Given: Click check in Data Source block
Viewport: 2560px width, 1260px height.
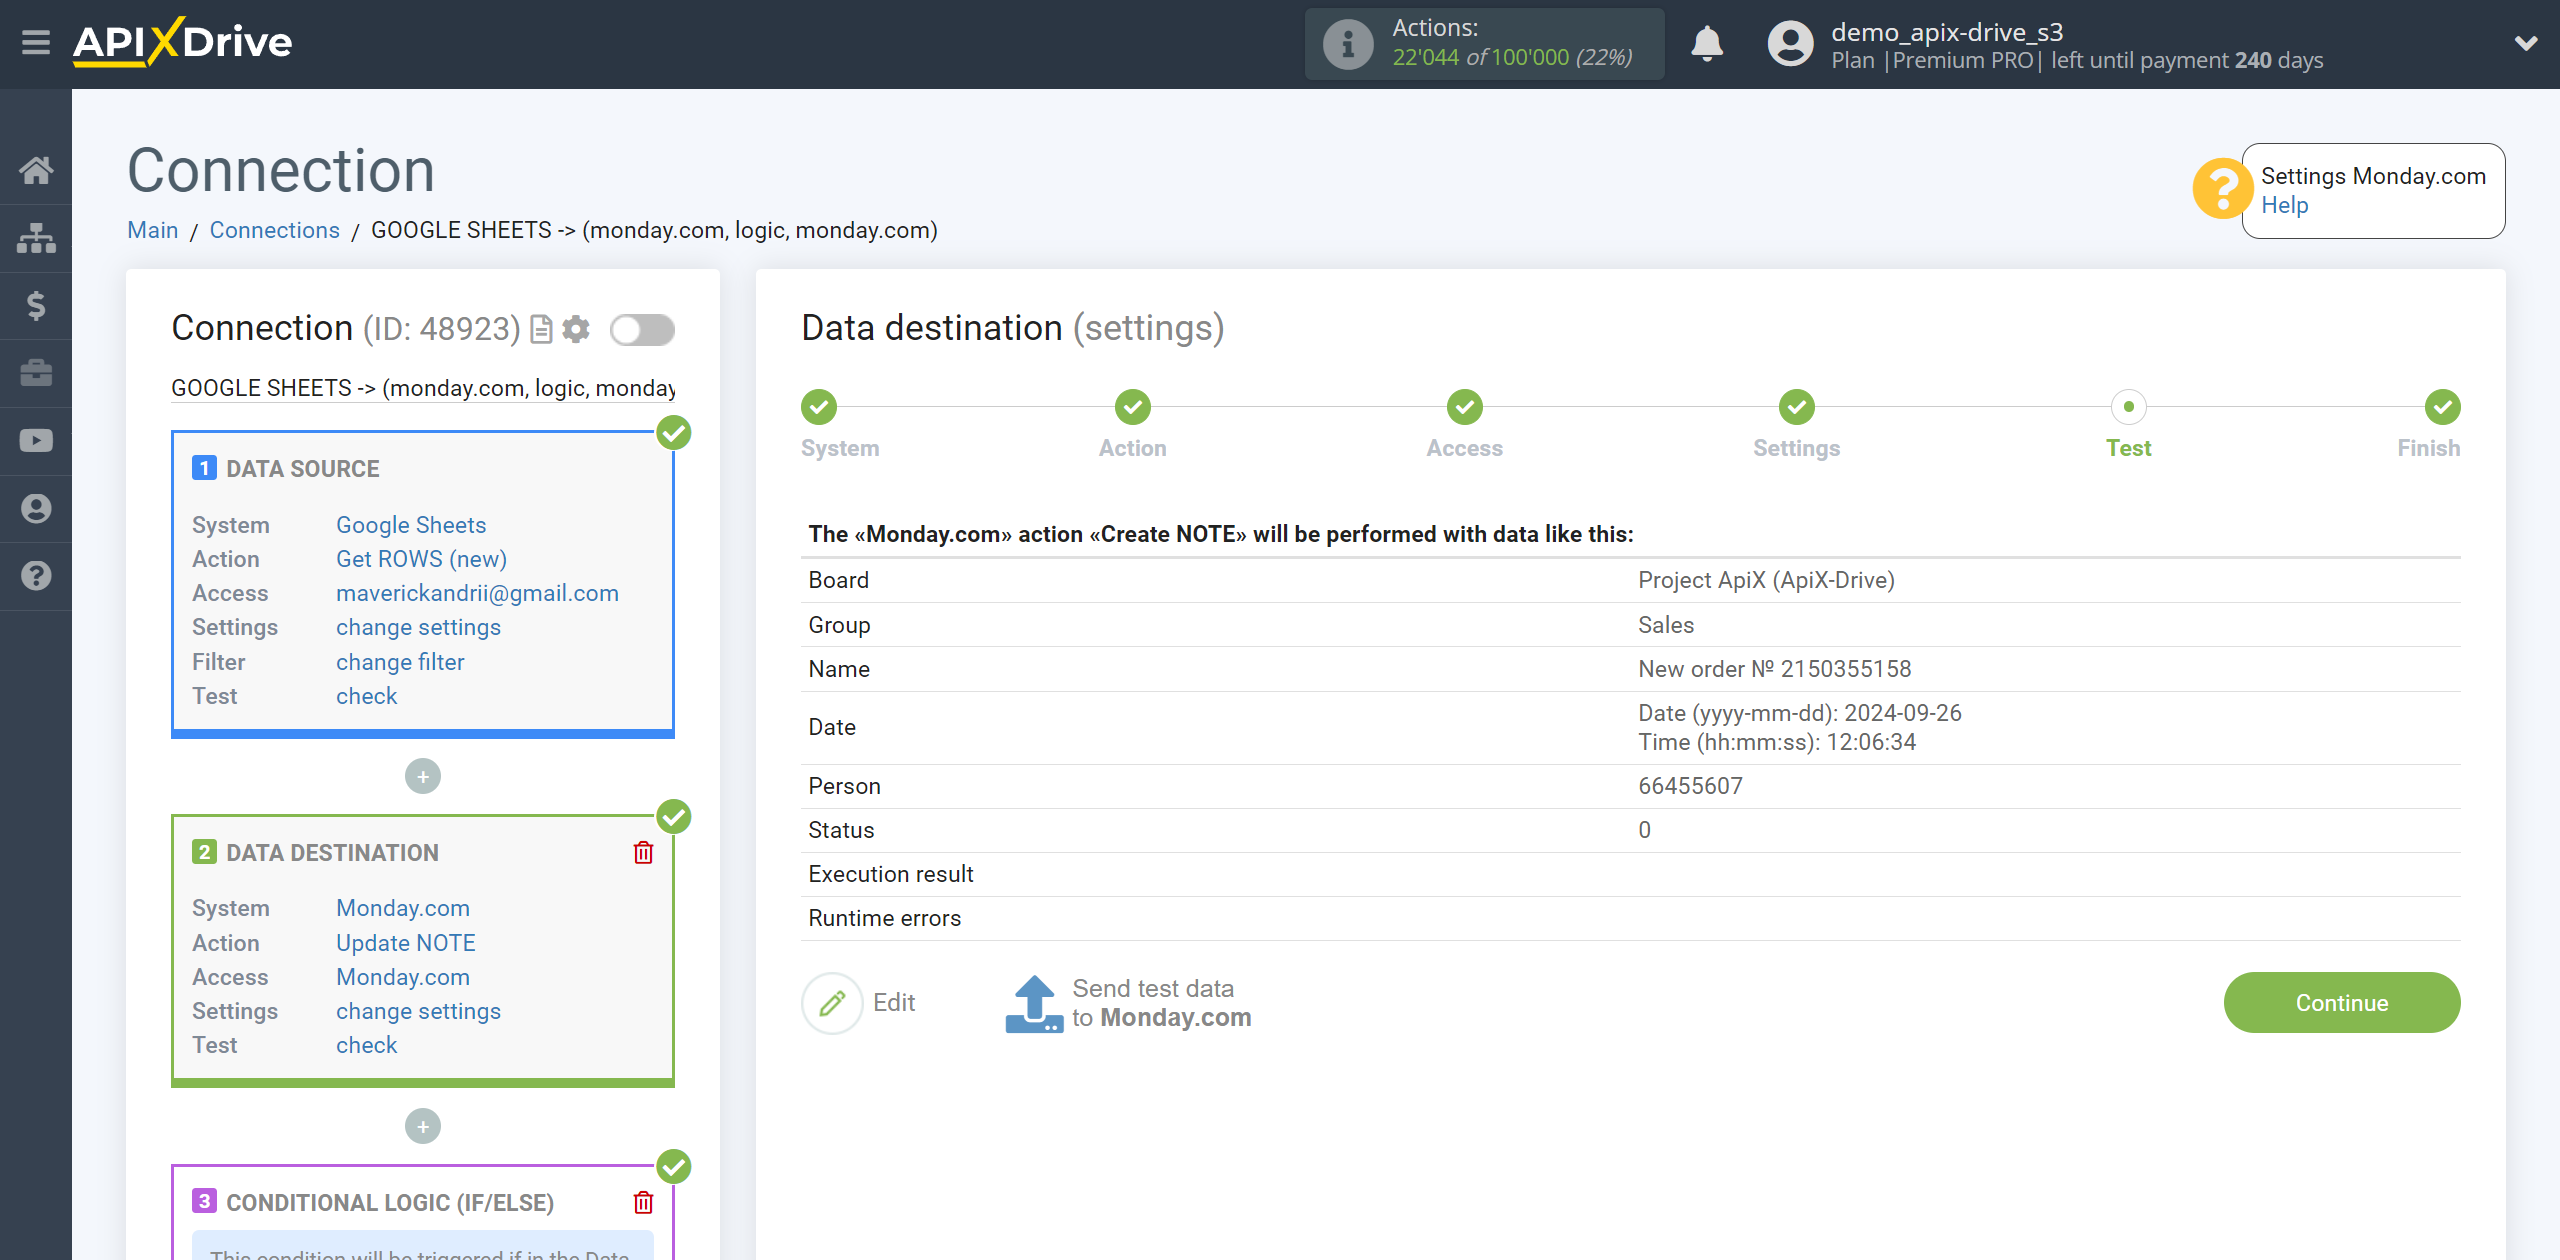Looking at the screenshot, I should [366, 696].
